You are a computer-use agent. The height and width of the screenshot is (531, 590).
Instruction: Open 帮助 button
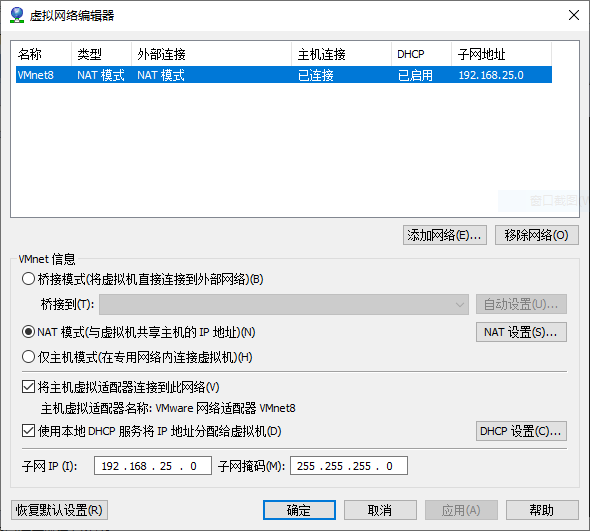tap(542, 510)
